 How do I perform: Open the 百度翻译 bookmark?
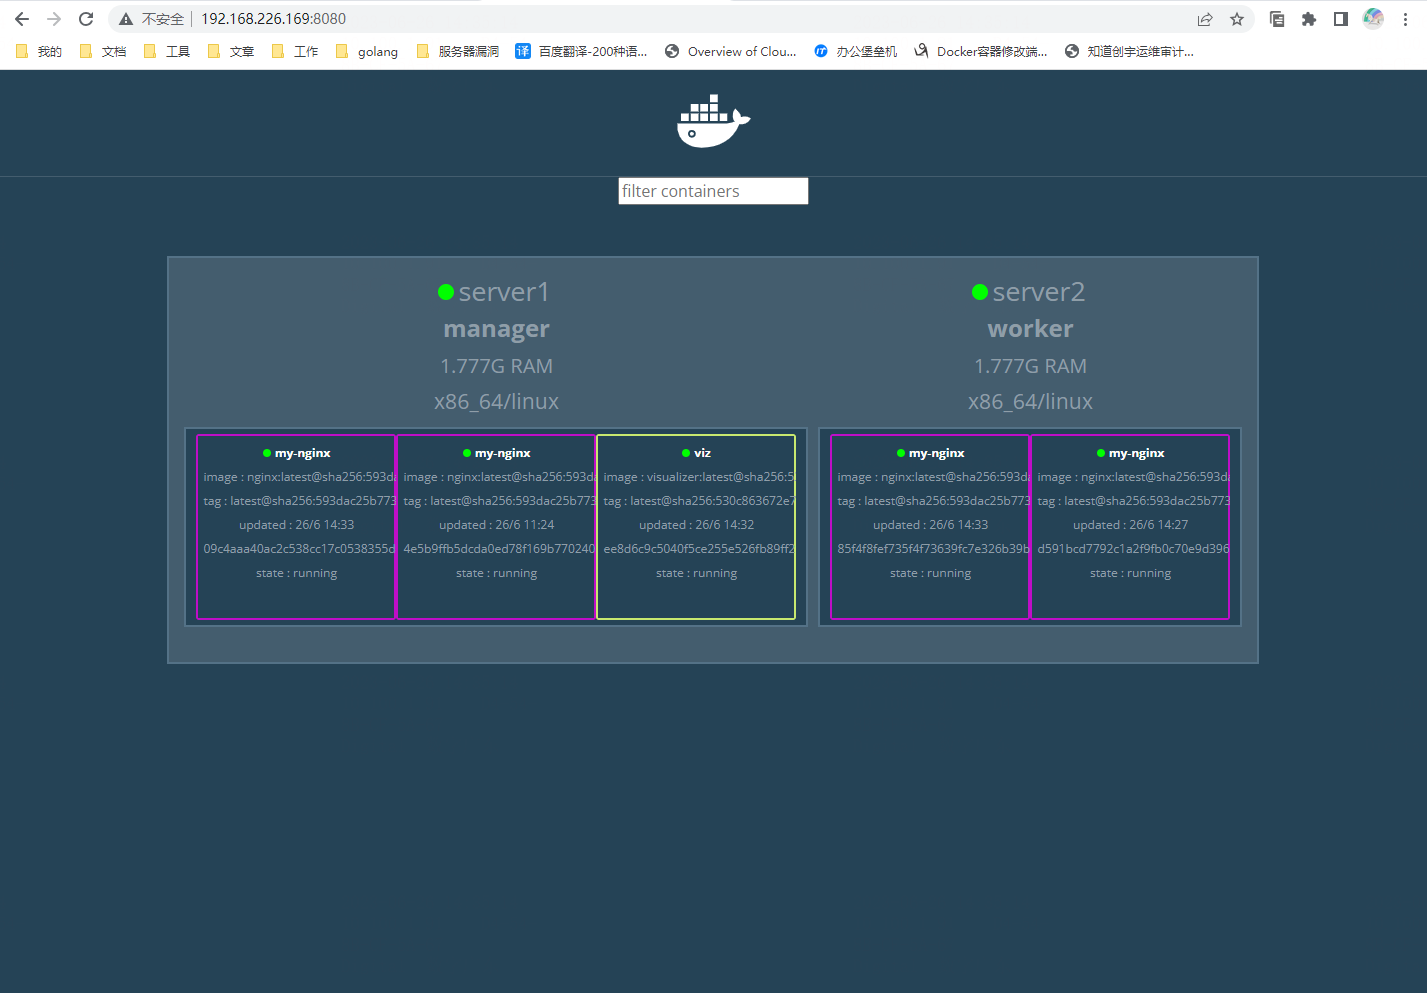pos(581,51)
